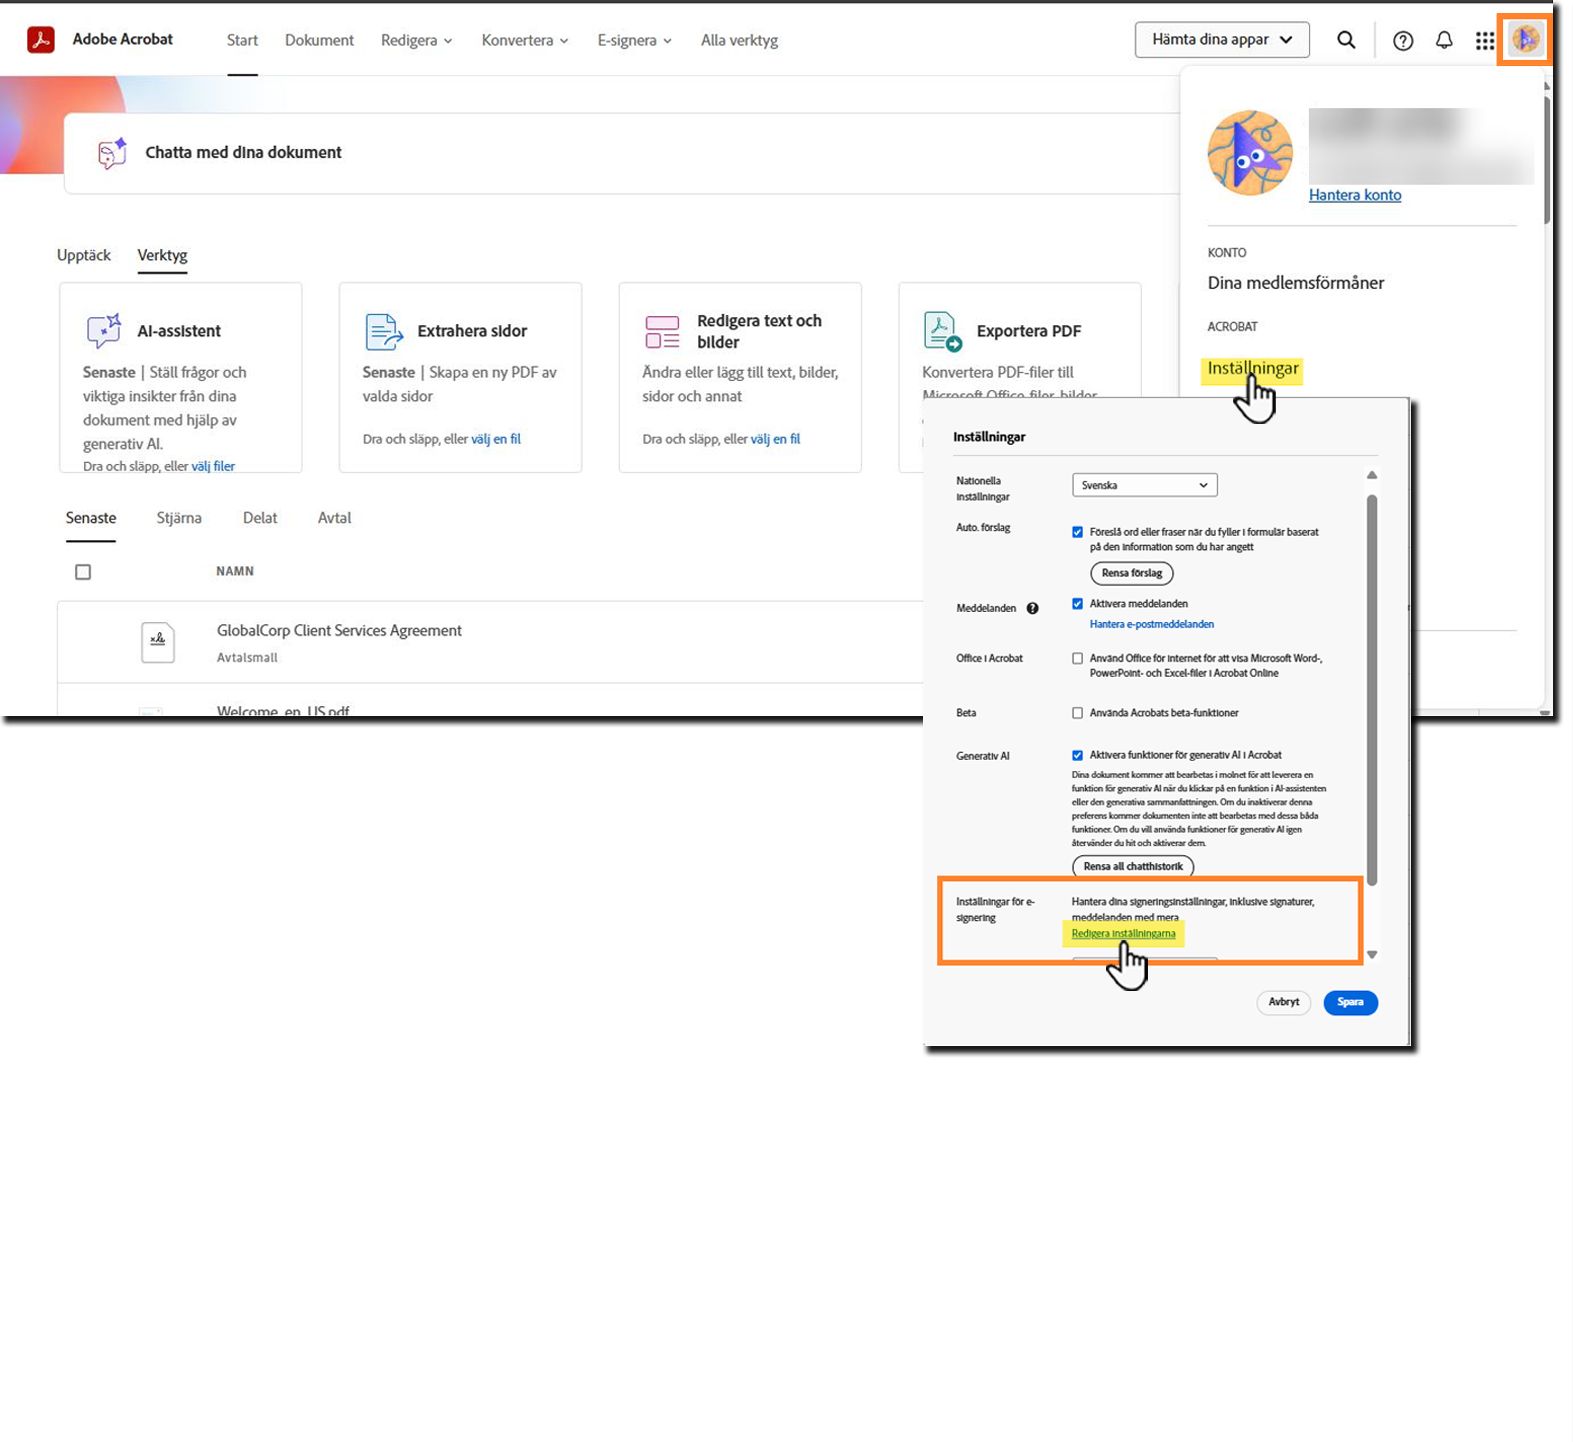Viewport: 1573px width, 1442px height.
Task: Click the Spara button
Action: point(1350,1002)
